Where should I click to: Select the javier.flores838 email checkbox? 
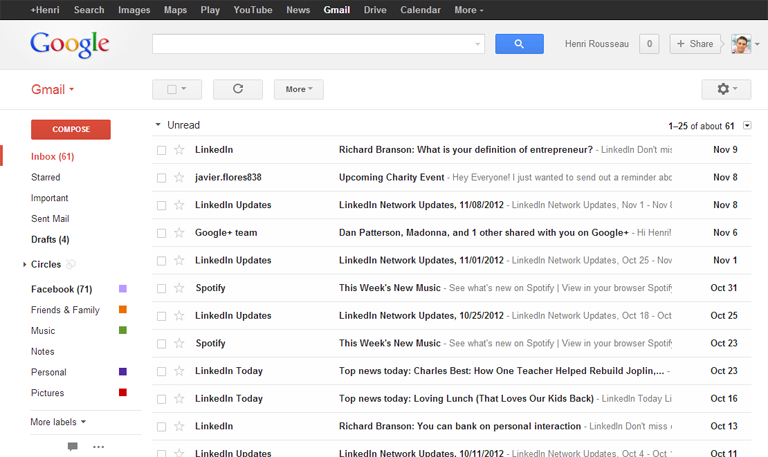161,178
